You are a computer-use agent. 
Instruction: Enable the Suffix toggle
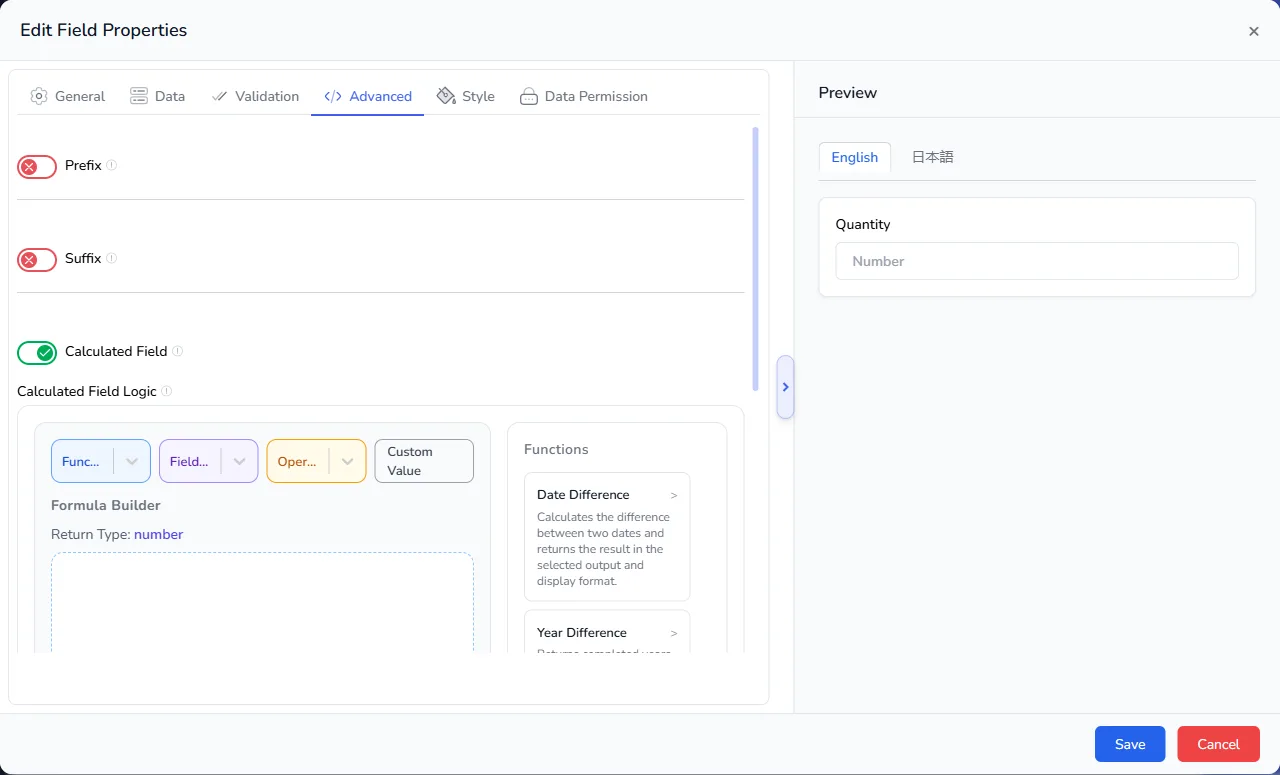pyautogui.click(x=37, y=260)
